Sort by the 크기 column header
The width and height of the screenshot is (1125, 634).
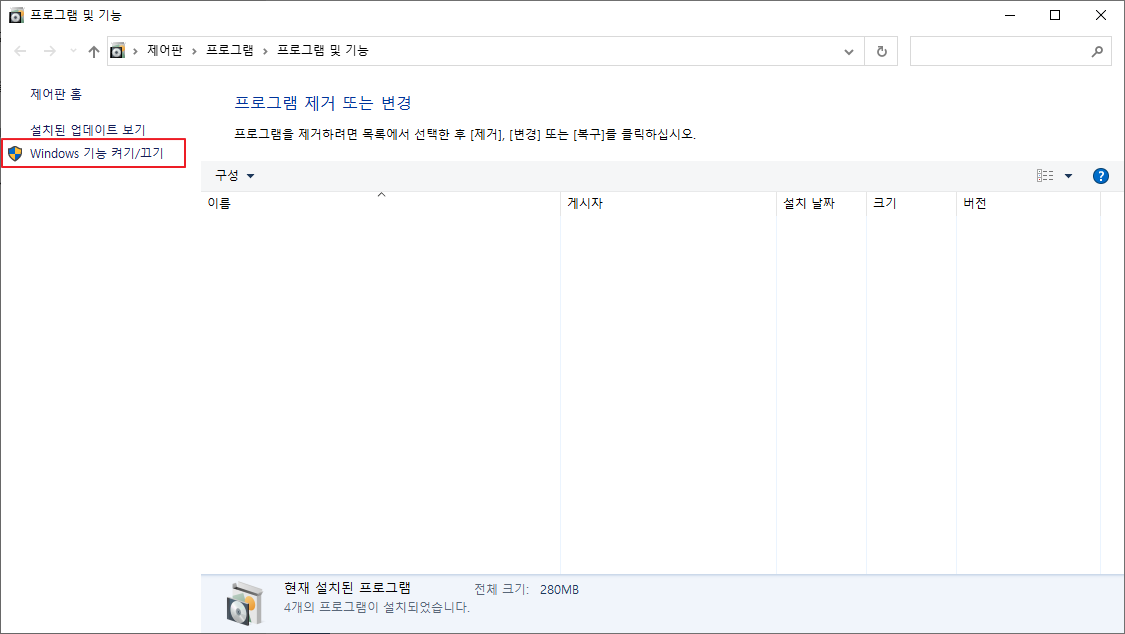(911, 203)
